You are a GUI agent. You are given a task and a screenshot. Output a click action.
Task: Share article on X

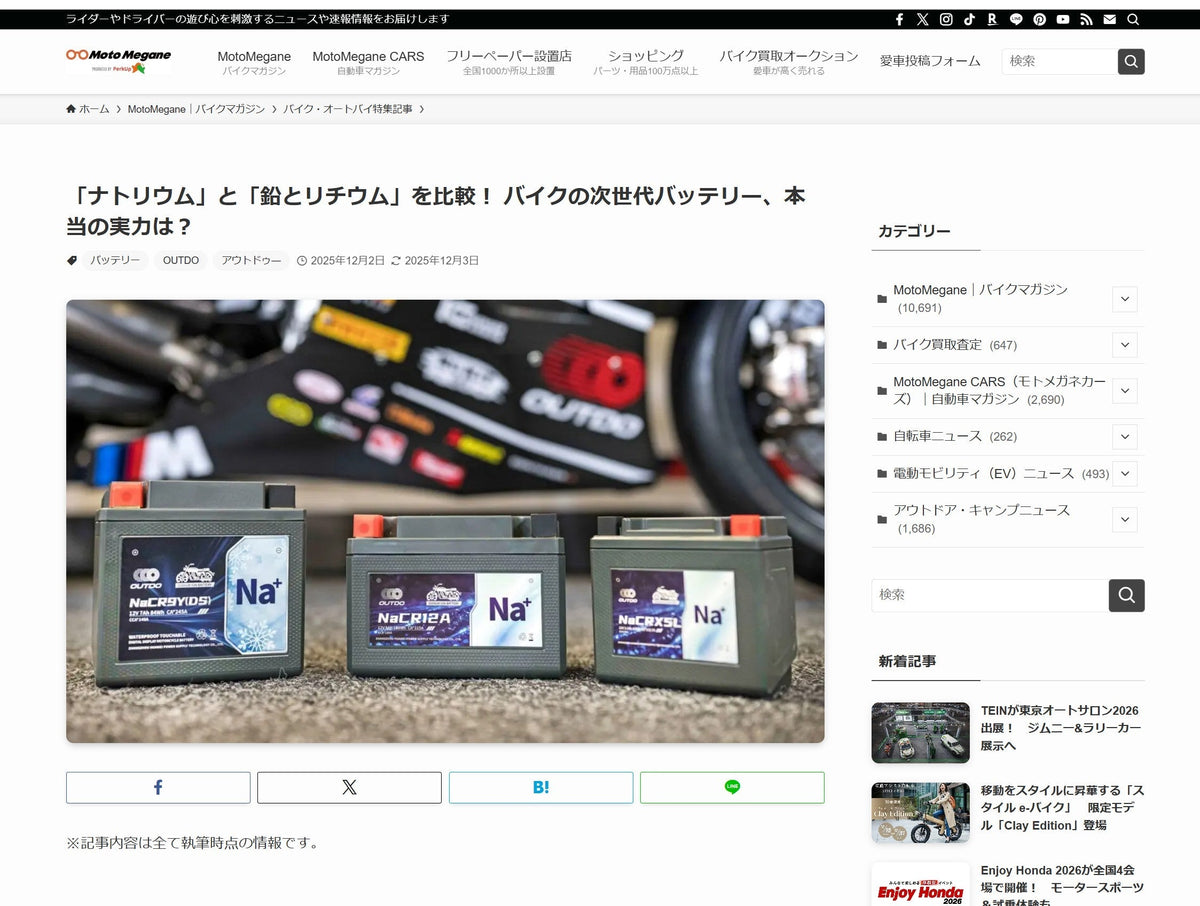point(349,787)
